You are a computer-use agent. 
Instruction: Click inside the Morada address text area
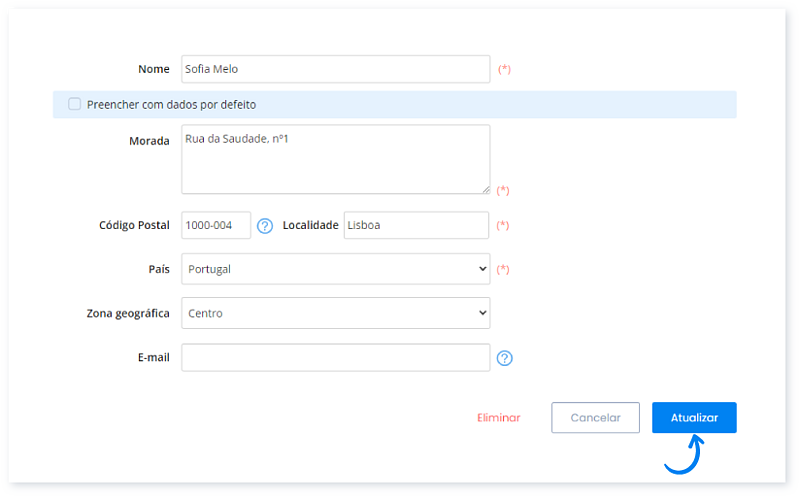point(335,159)
